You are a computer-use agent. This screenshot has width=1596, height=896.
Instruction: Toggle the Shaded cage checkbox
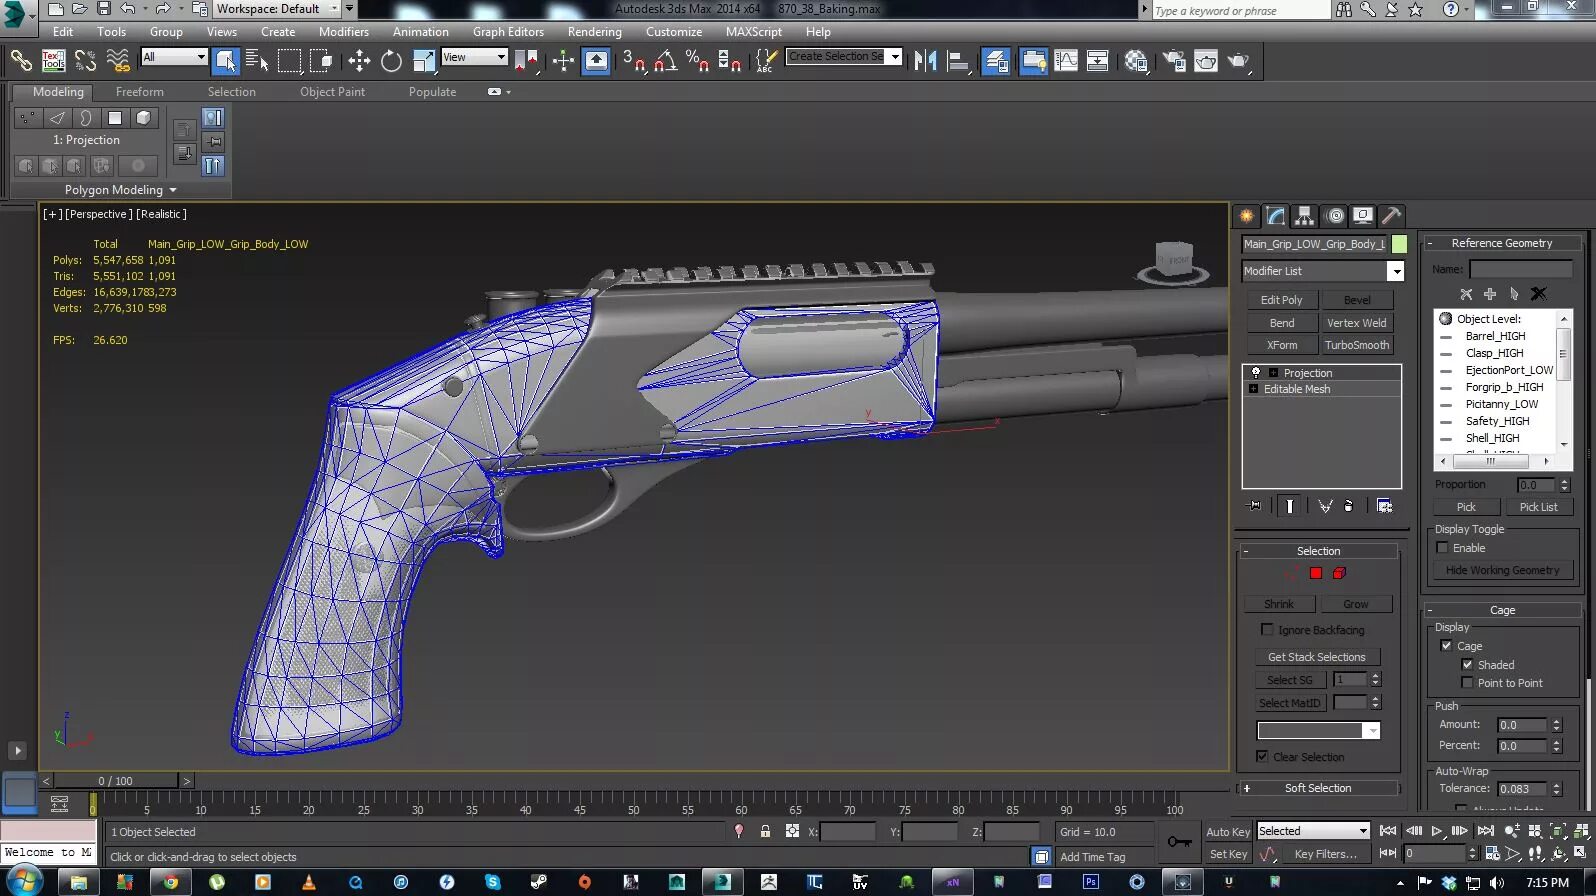tap(1467, 665)
